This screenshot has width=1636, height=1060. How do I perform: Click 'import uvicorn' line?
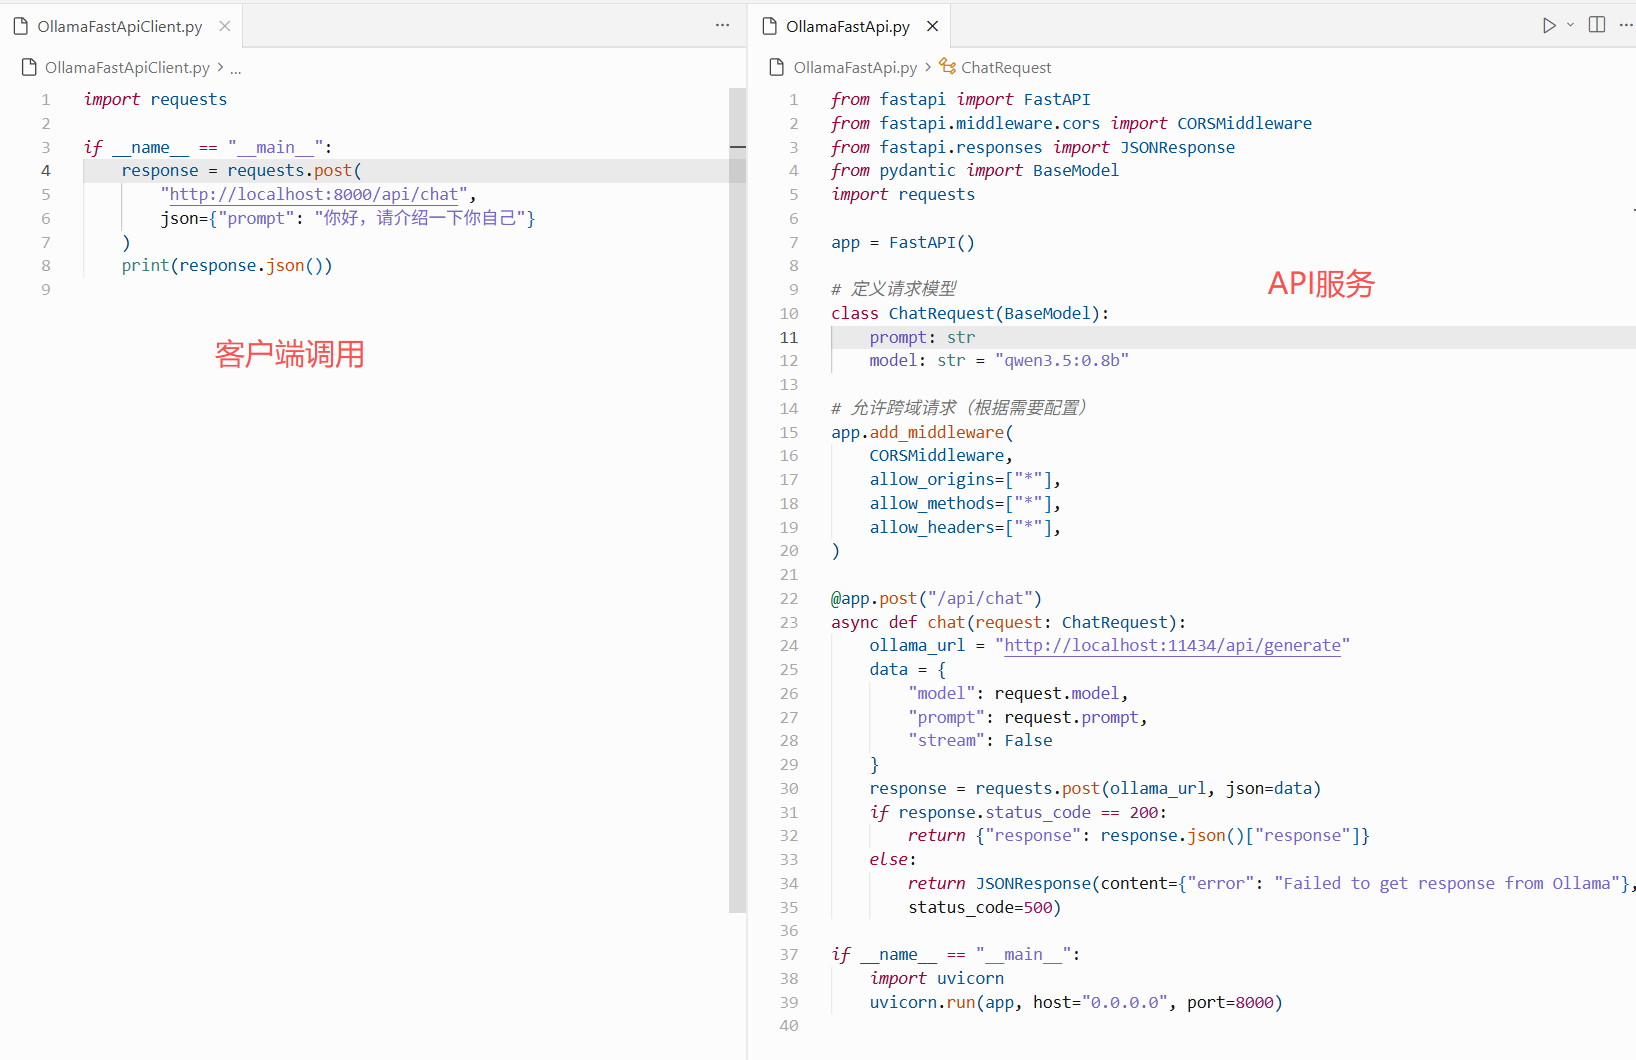[937, 978]
